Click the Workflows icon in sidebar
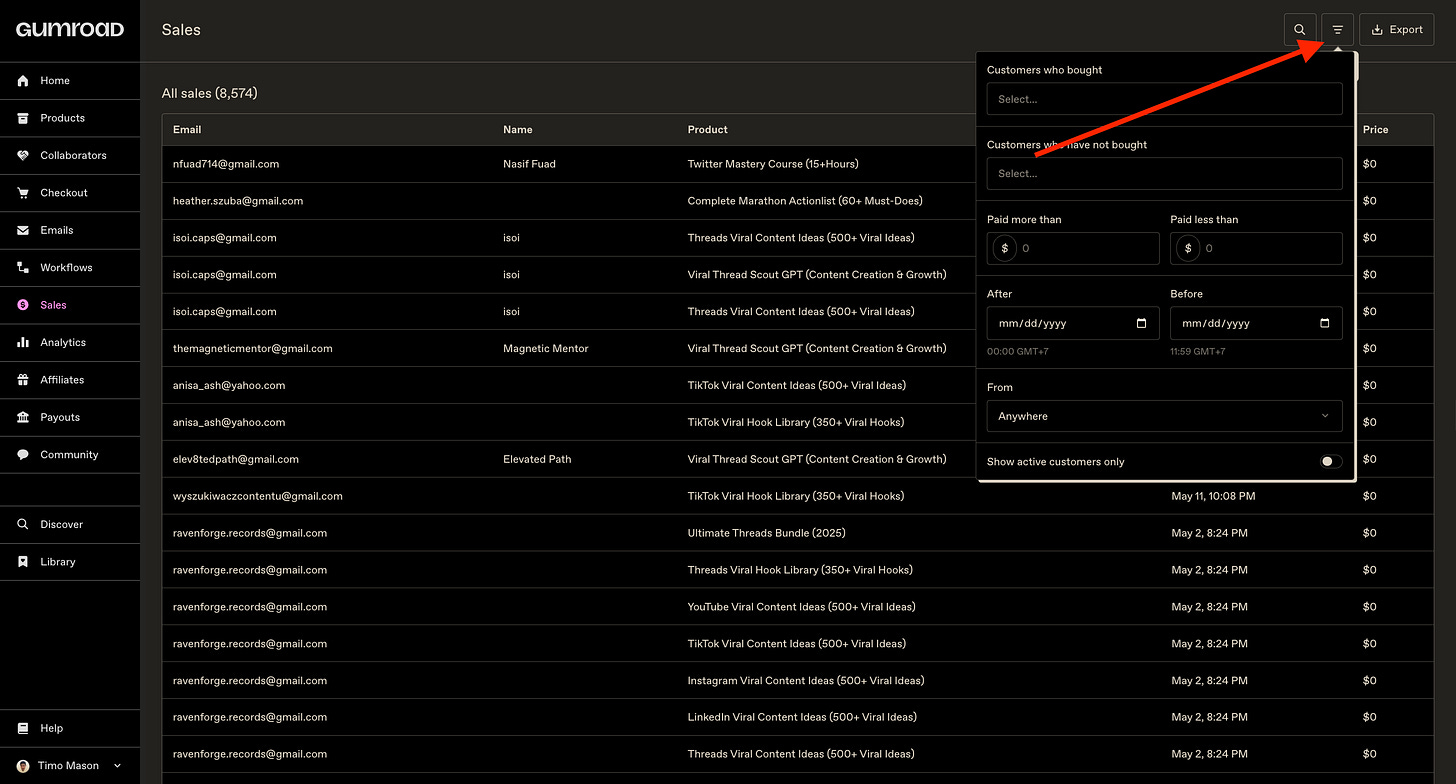The width and height of the screenshot is (1456, 784). (x=23, y=267)
